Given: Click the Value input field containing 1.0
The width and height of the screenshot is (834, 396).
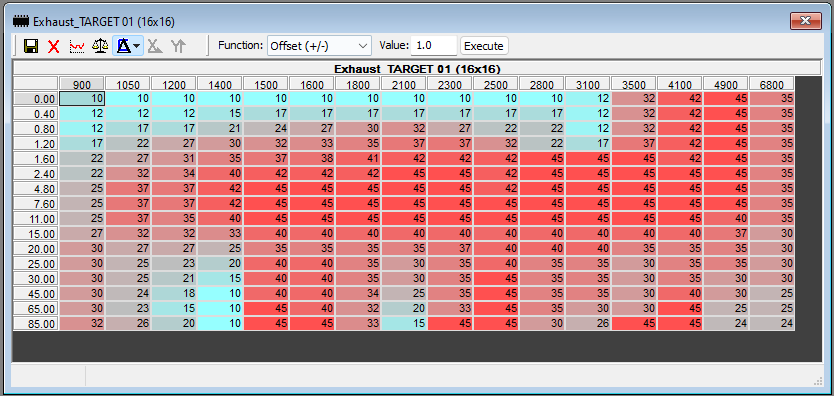Looking at the screenshot, I should 433,46.
